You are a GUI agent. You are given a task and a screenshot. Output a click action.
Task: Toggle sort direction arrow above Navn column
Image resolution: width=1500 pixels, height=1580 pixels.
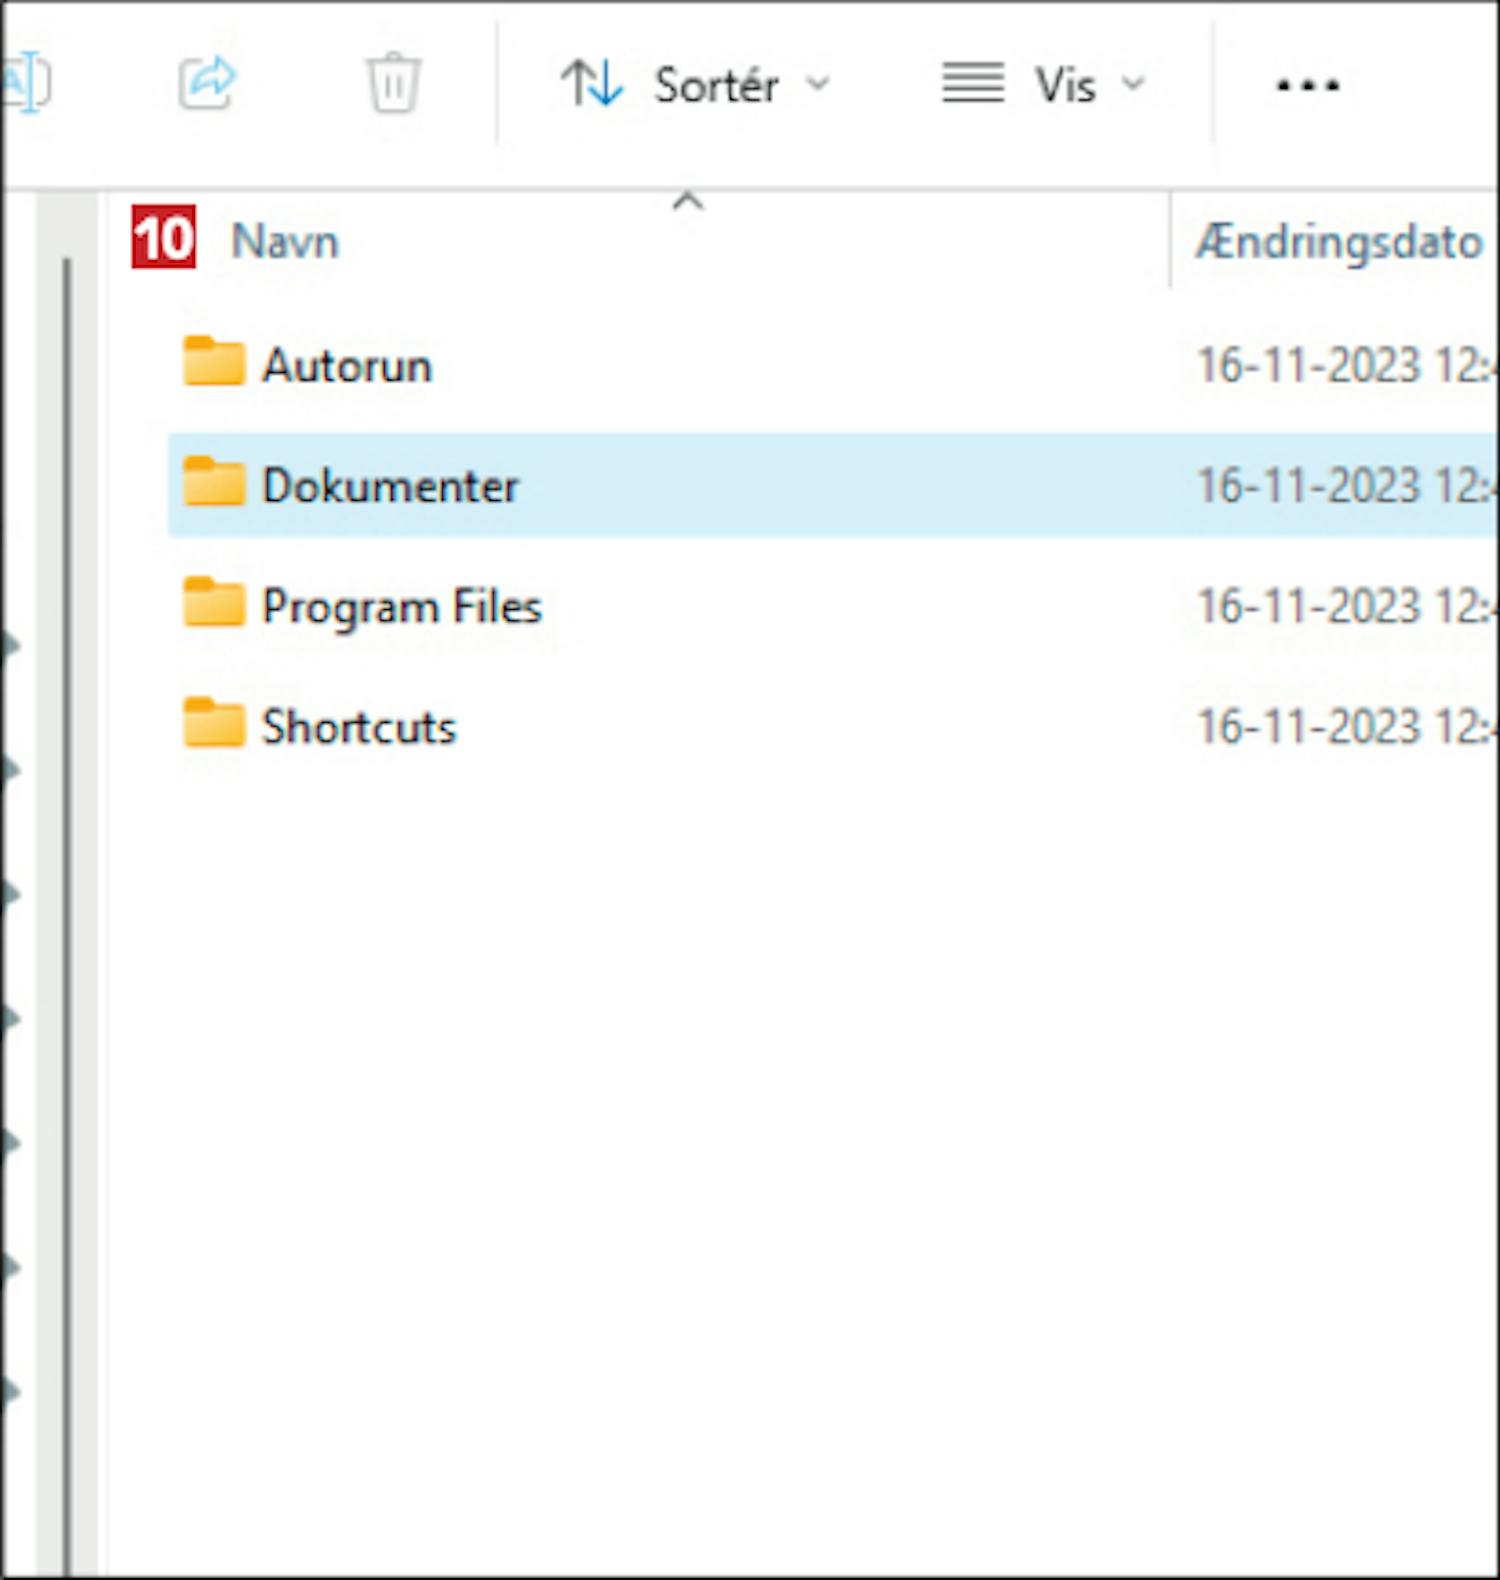tap(688, 201)
